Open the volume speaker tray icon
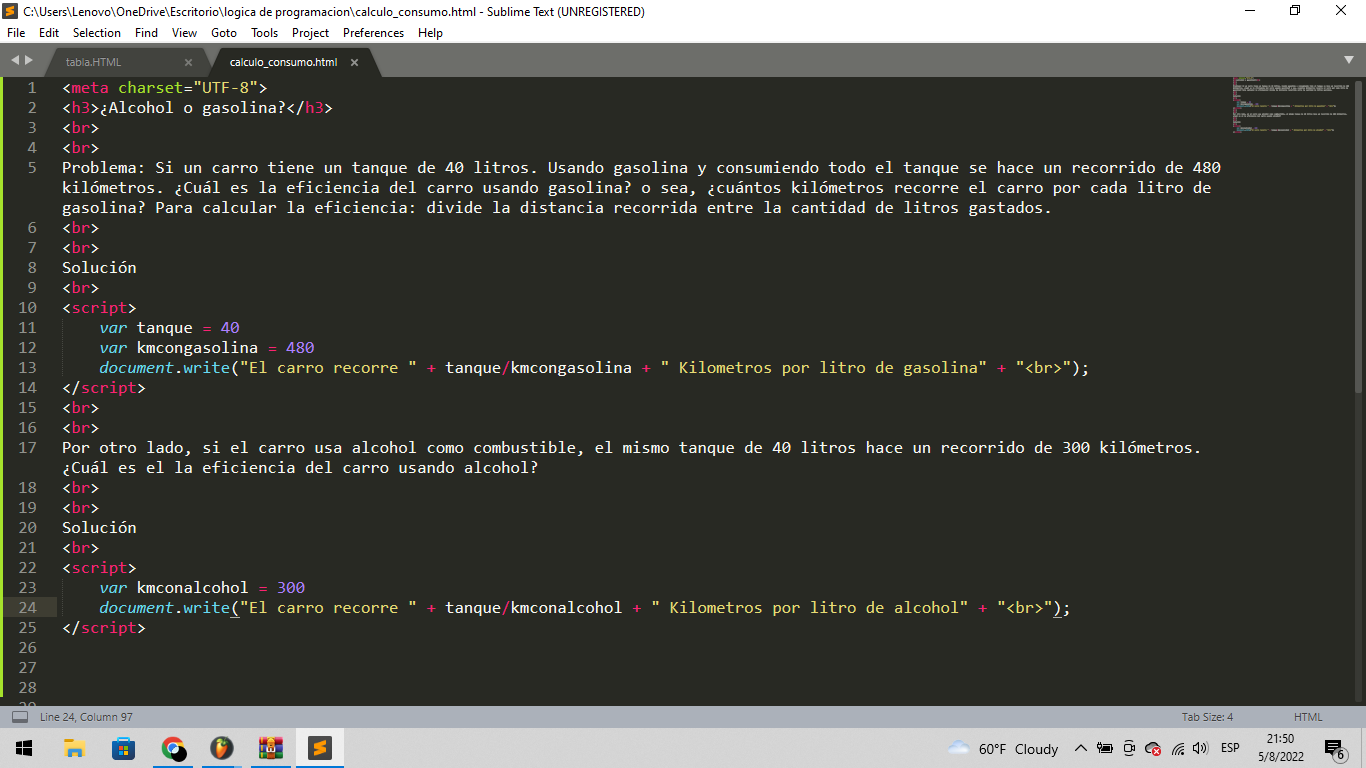 (1201, 748)
